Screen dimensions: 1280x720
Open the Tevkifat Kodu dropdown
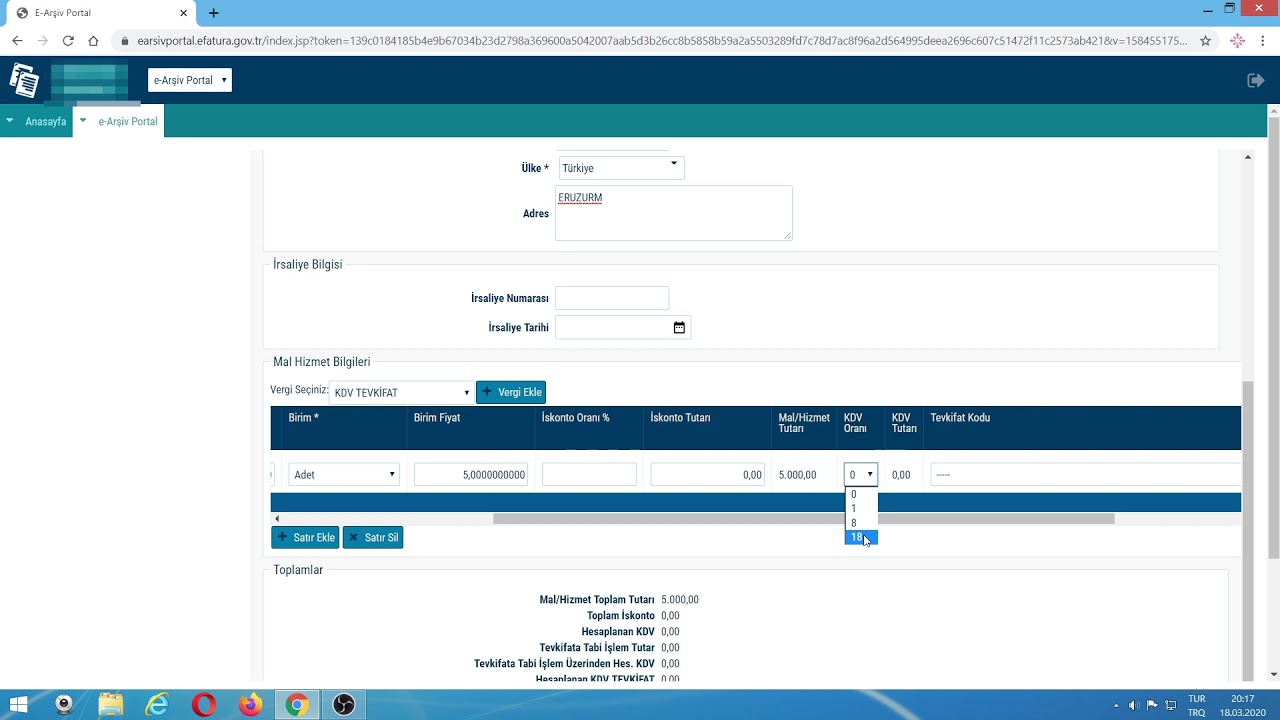coord(1085,475)
